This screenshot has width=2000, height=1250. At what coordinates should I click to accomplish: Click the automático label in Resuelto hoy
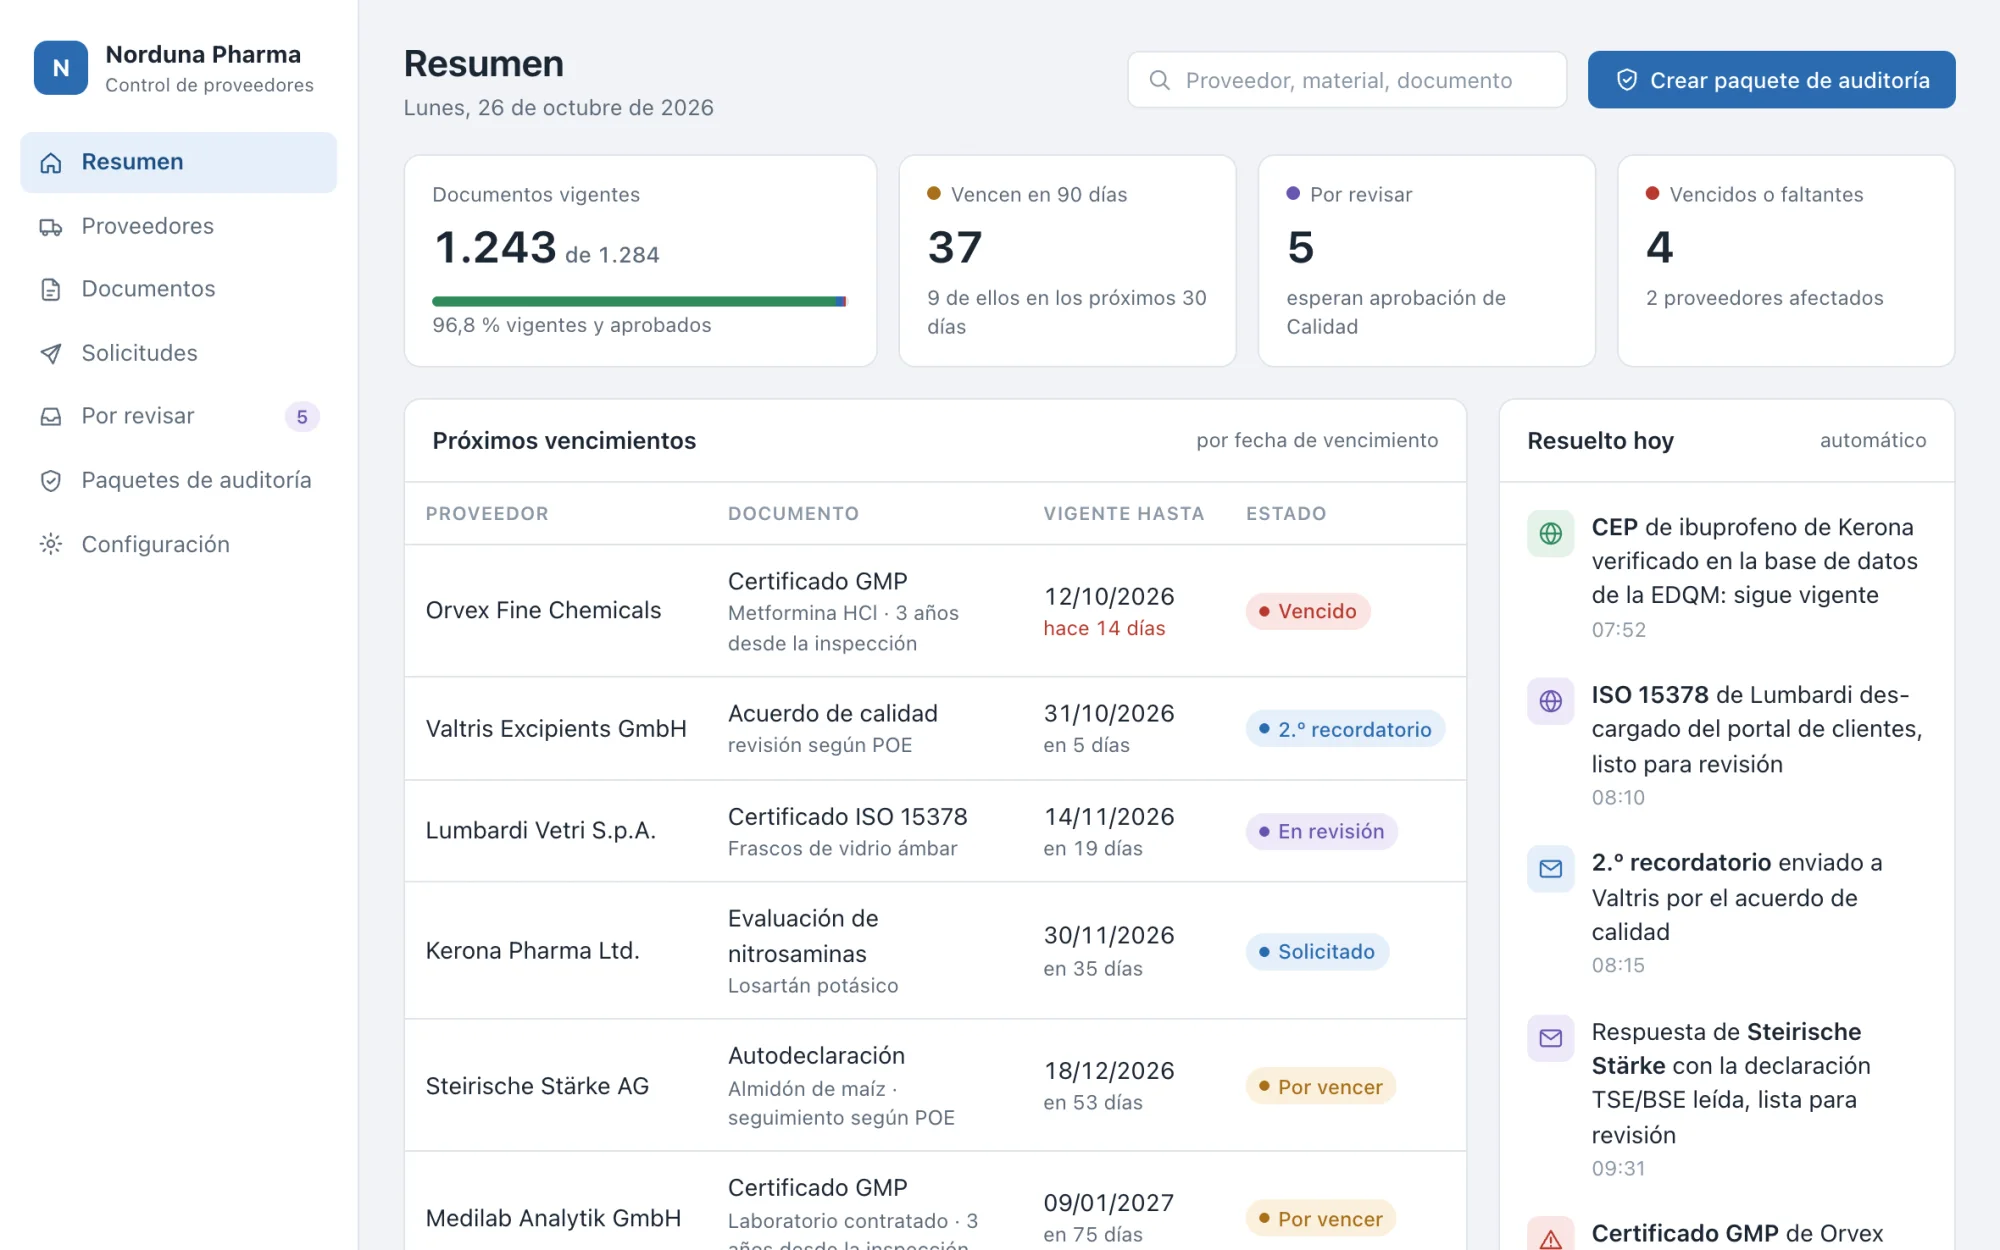(x=1873, y=440)
